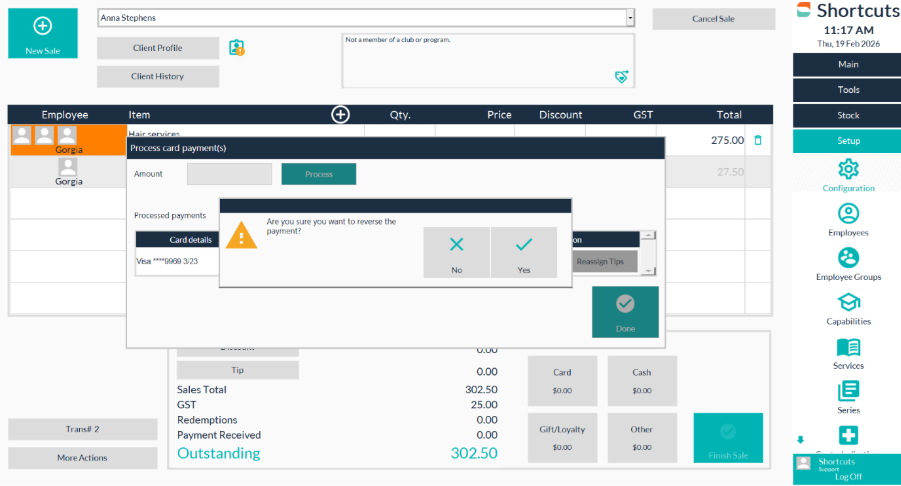Click the add item plus icon in header
Viewport: 901px width, 486px height.
pyautogui.click(x=340, y=115)
